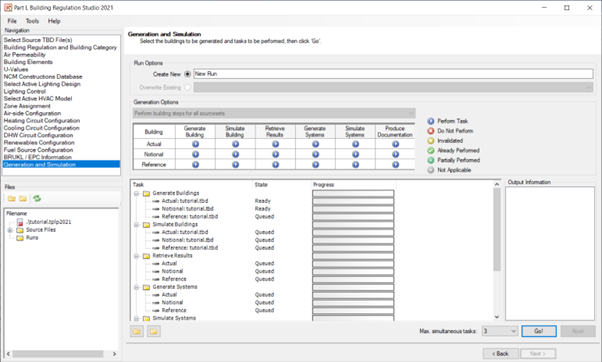The width and height of the screenshot is (602, 362).
Task: Toggle Simulate Systems task for Actual row
Action: point(356,144)
